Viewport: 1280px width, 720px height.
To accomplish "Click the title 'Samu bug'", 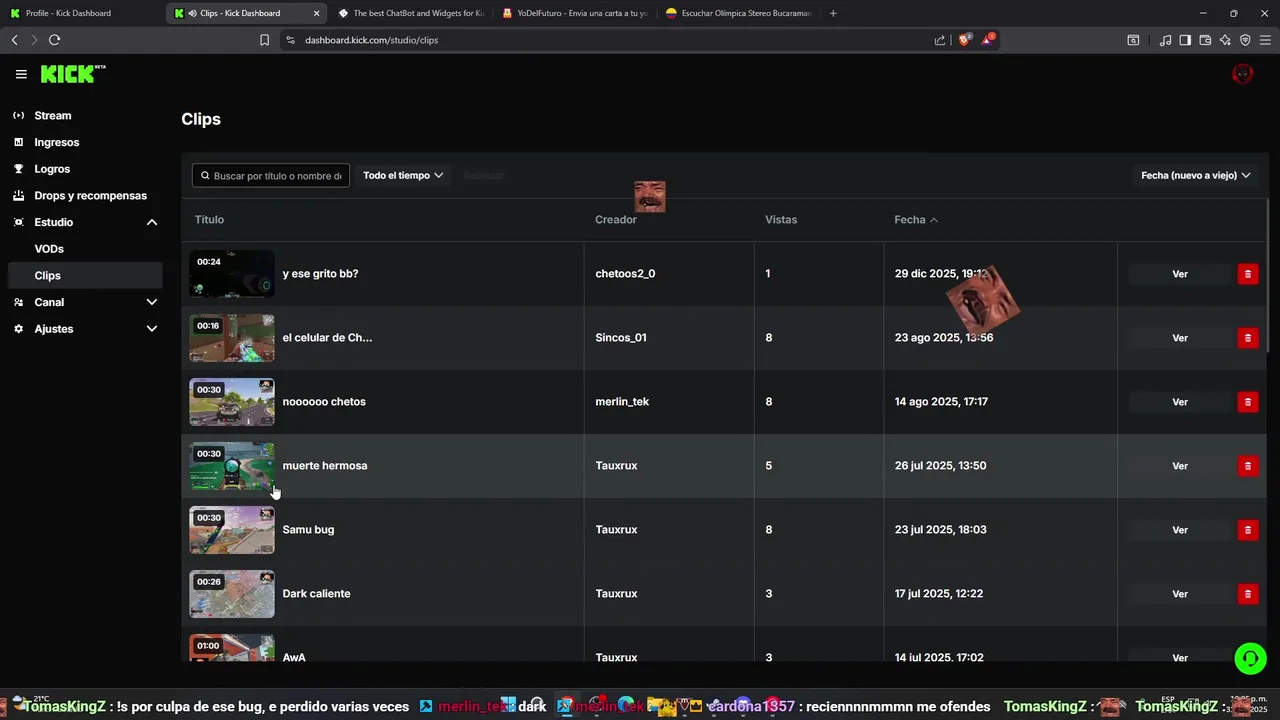I will pos(308,530).
